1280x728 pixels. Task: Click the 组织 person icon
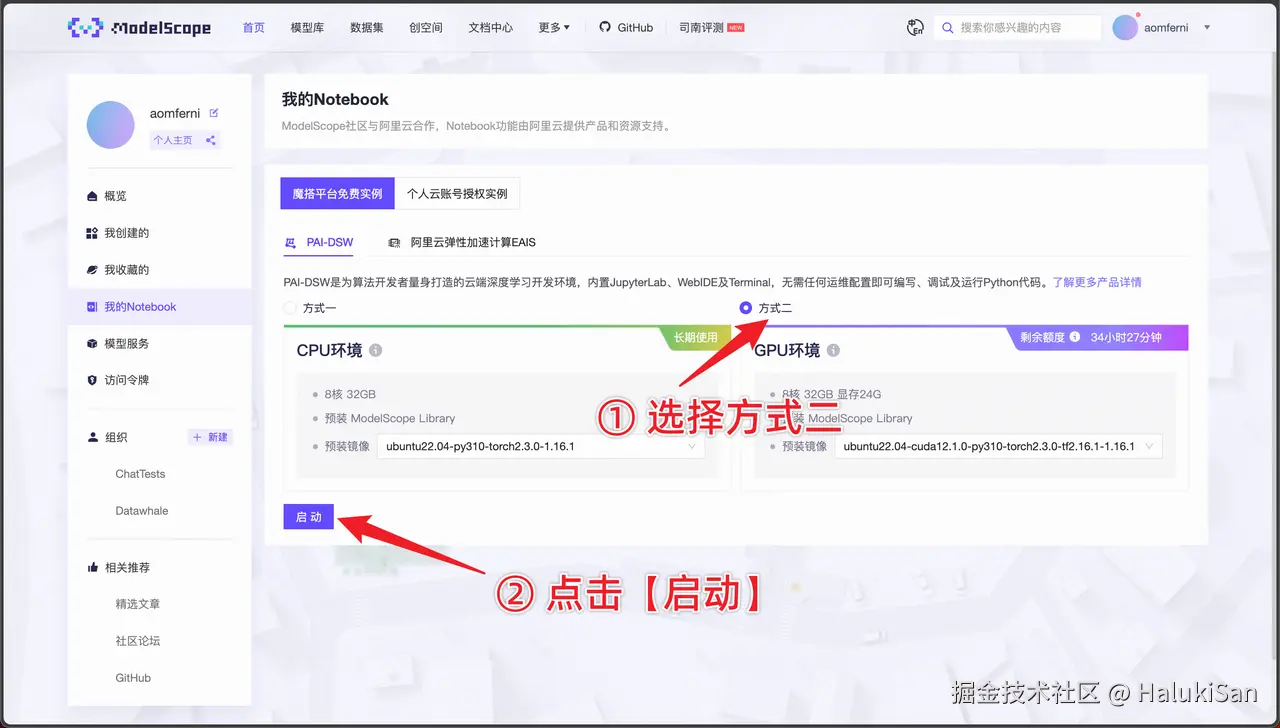(93, 437)
